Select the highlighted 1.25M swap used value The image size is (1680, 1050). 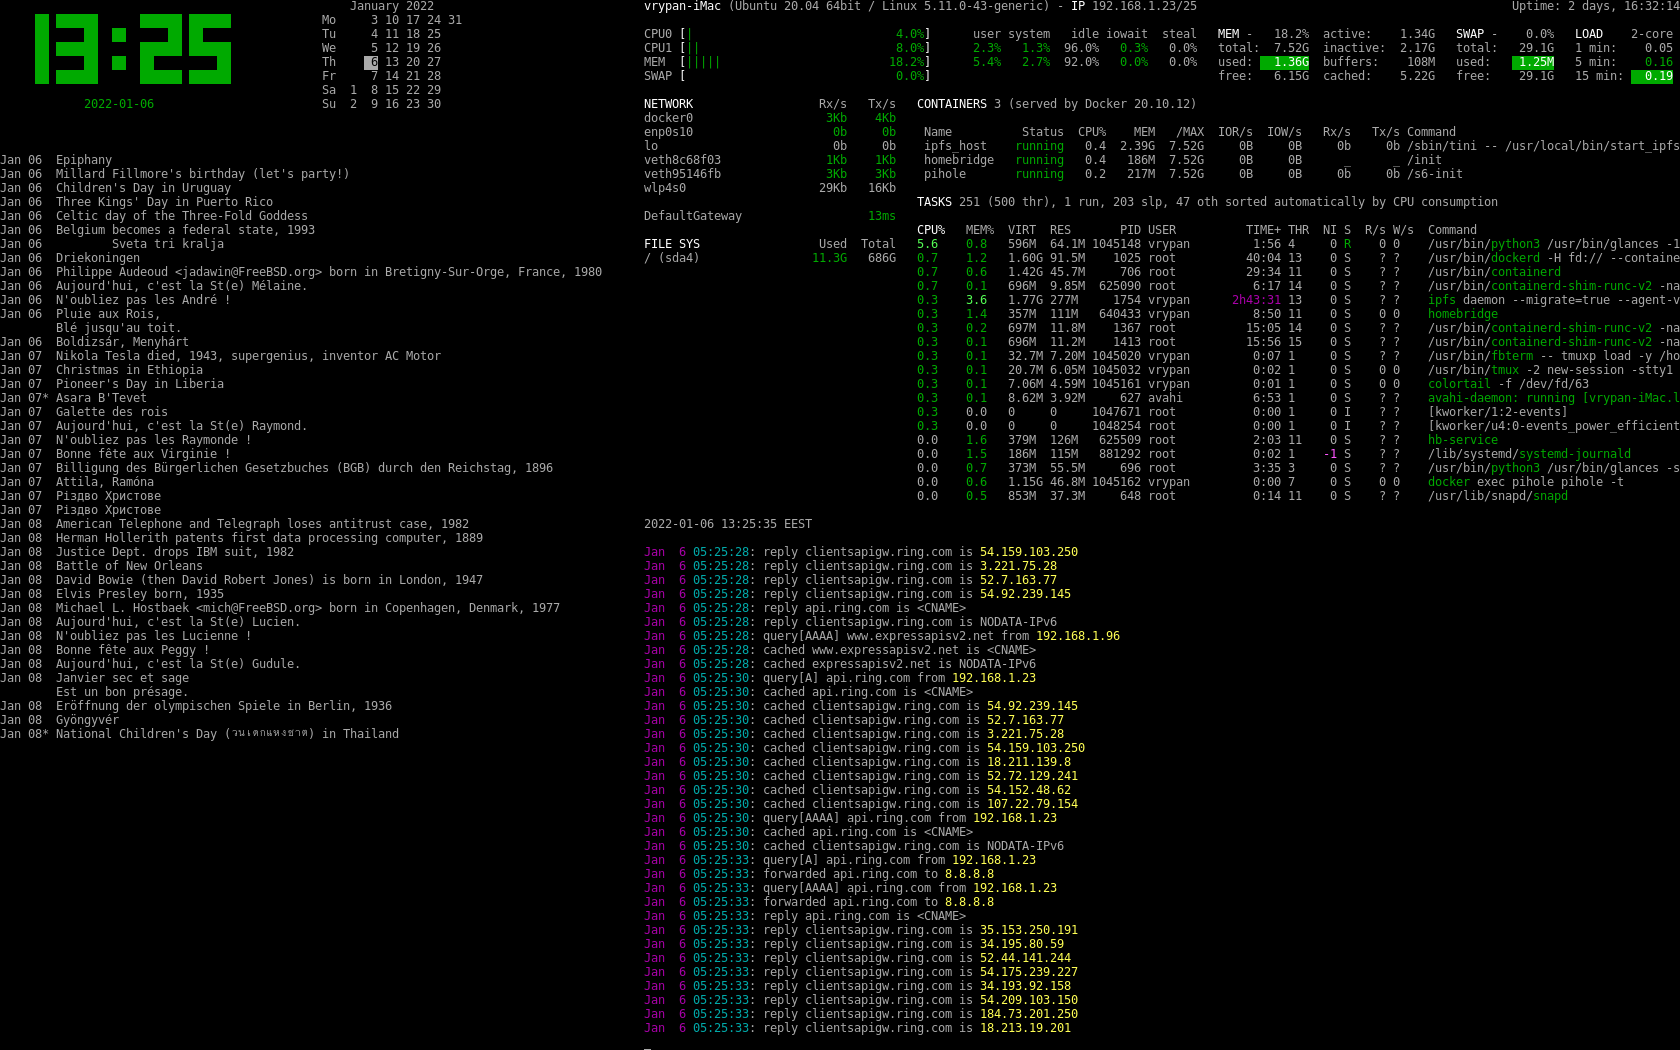click(x=1533, y=62)
